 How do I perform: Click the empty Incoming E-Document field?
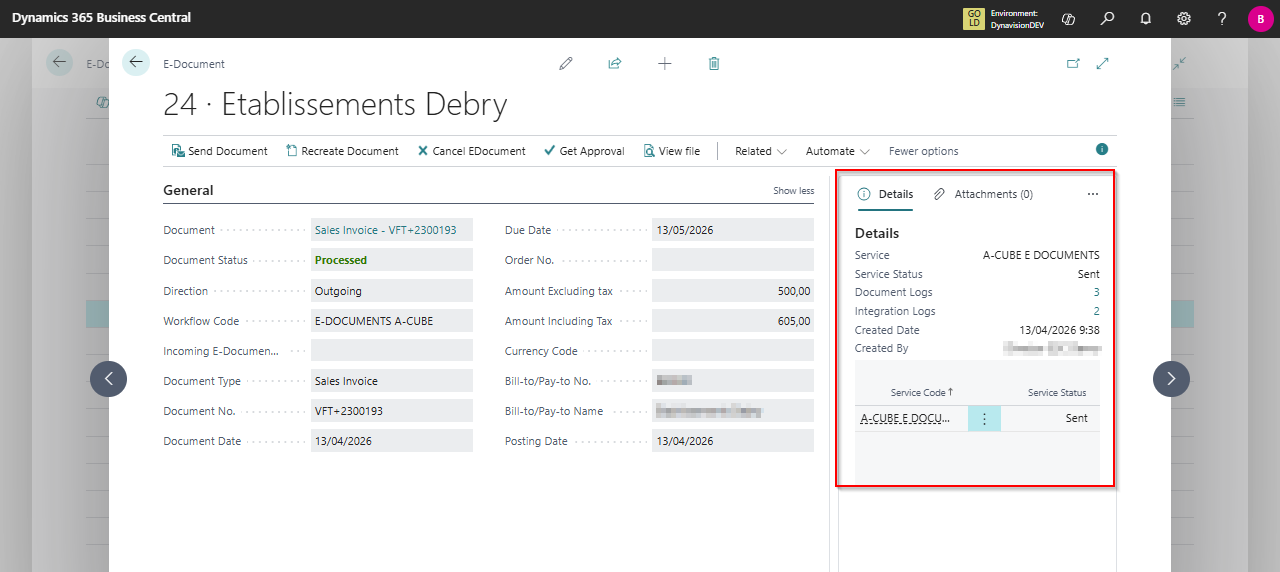coord(392,351)
